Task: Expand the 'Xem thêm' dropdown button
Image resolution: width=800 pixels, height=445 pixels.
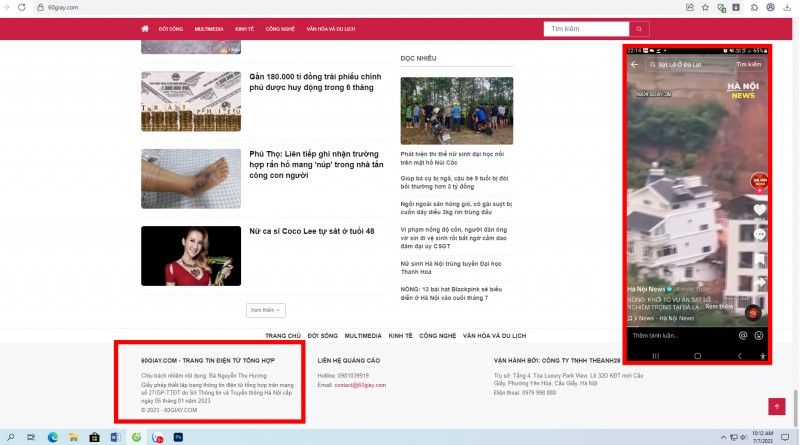Action: 266,311
